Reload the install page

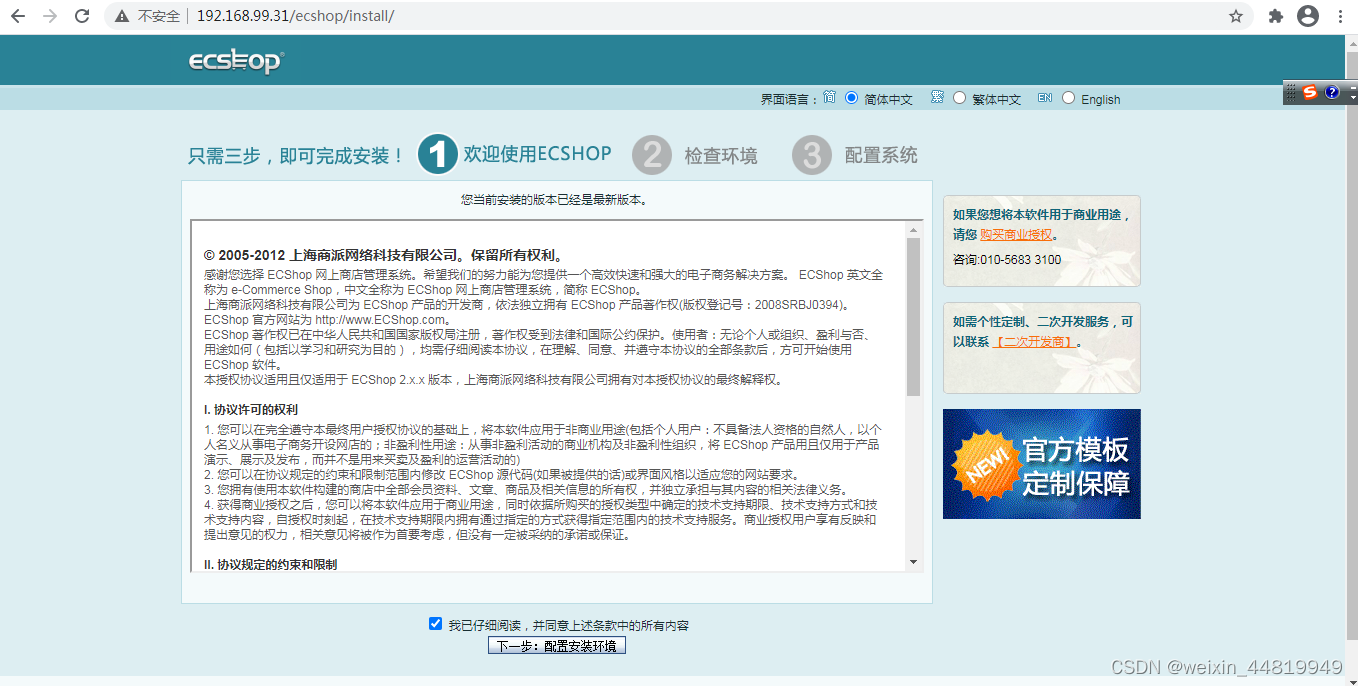(x=82, y=16)
